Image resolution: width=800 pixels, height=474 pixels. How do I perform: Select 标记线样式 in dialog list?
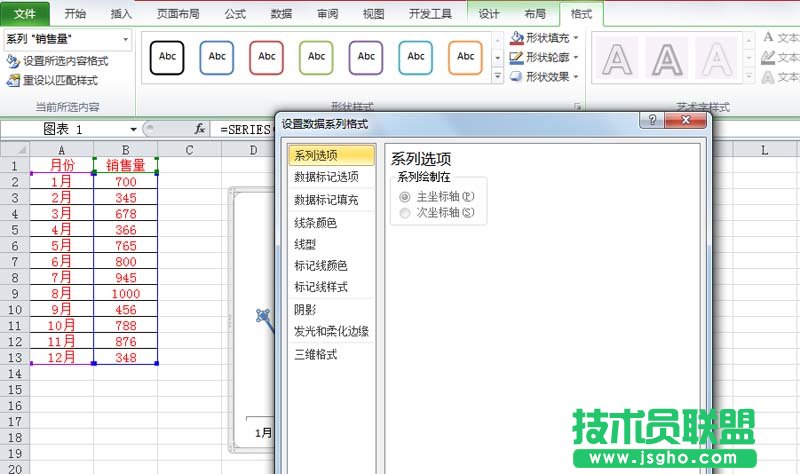(x=332, y=287)
